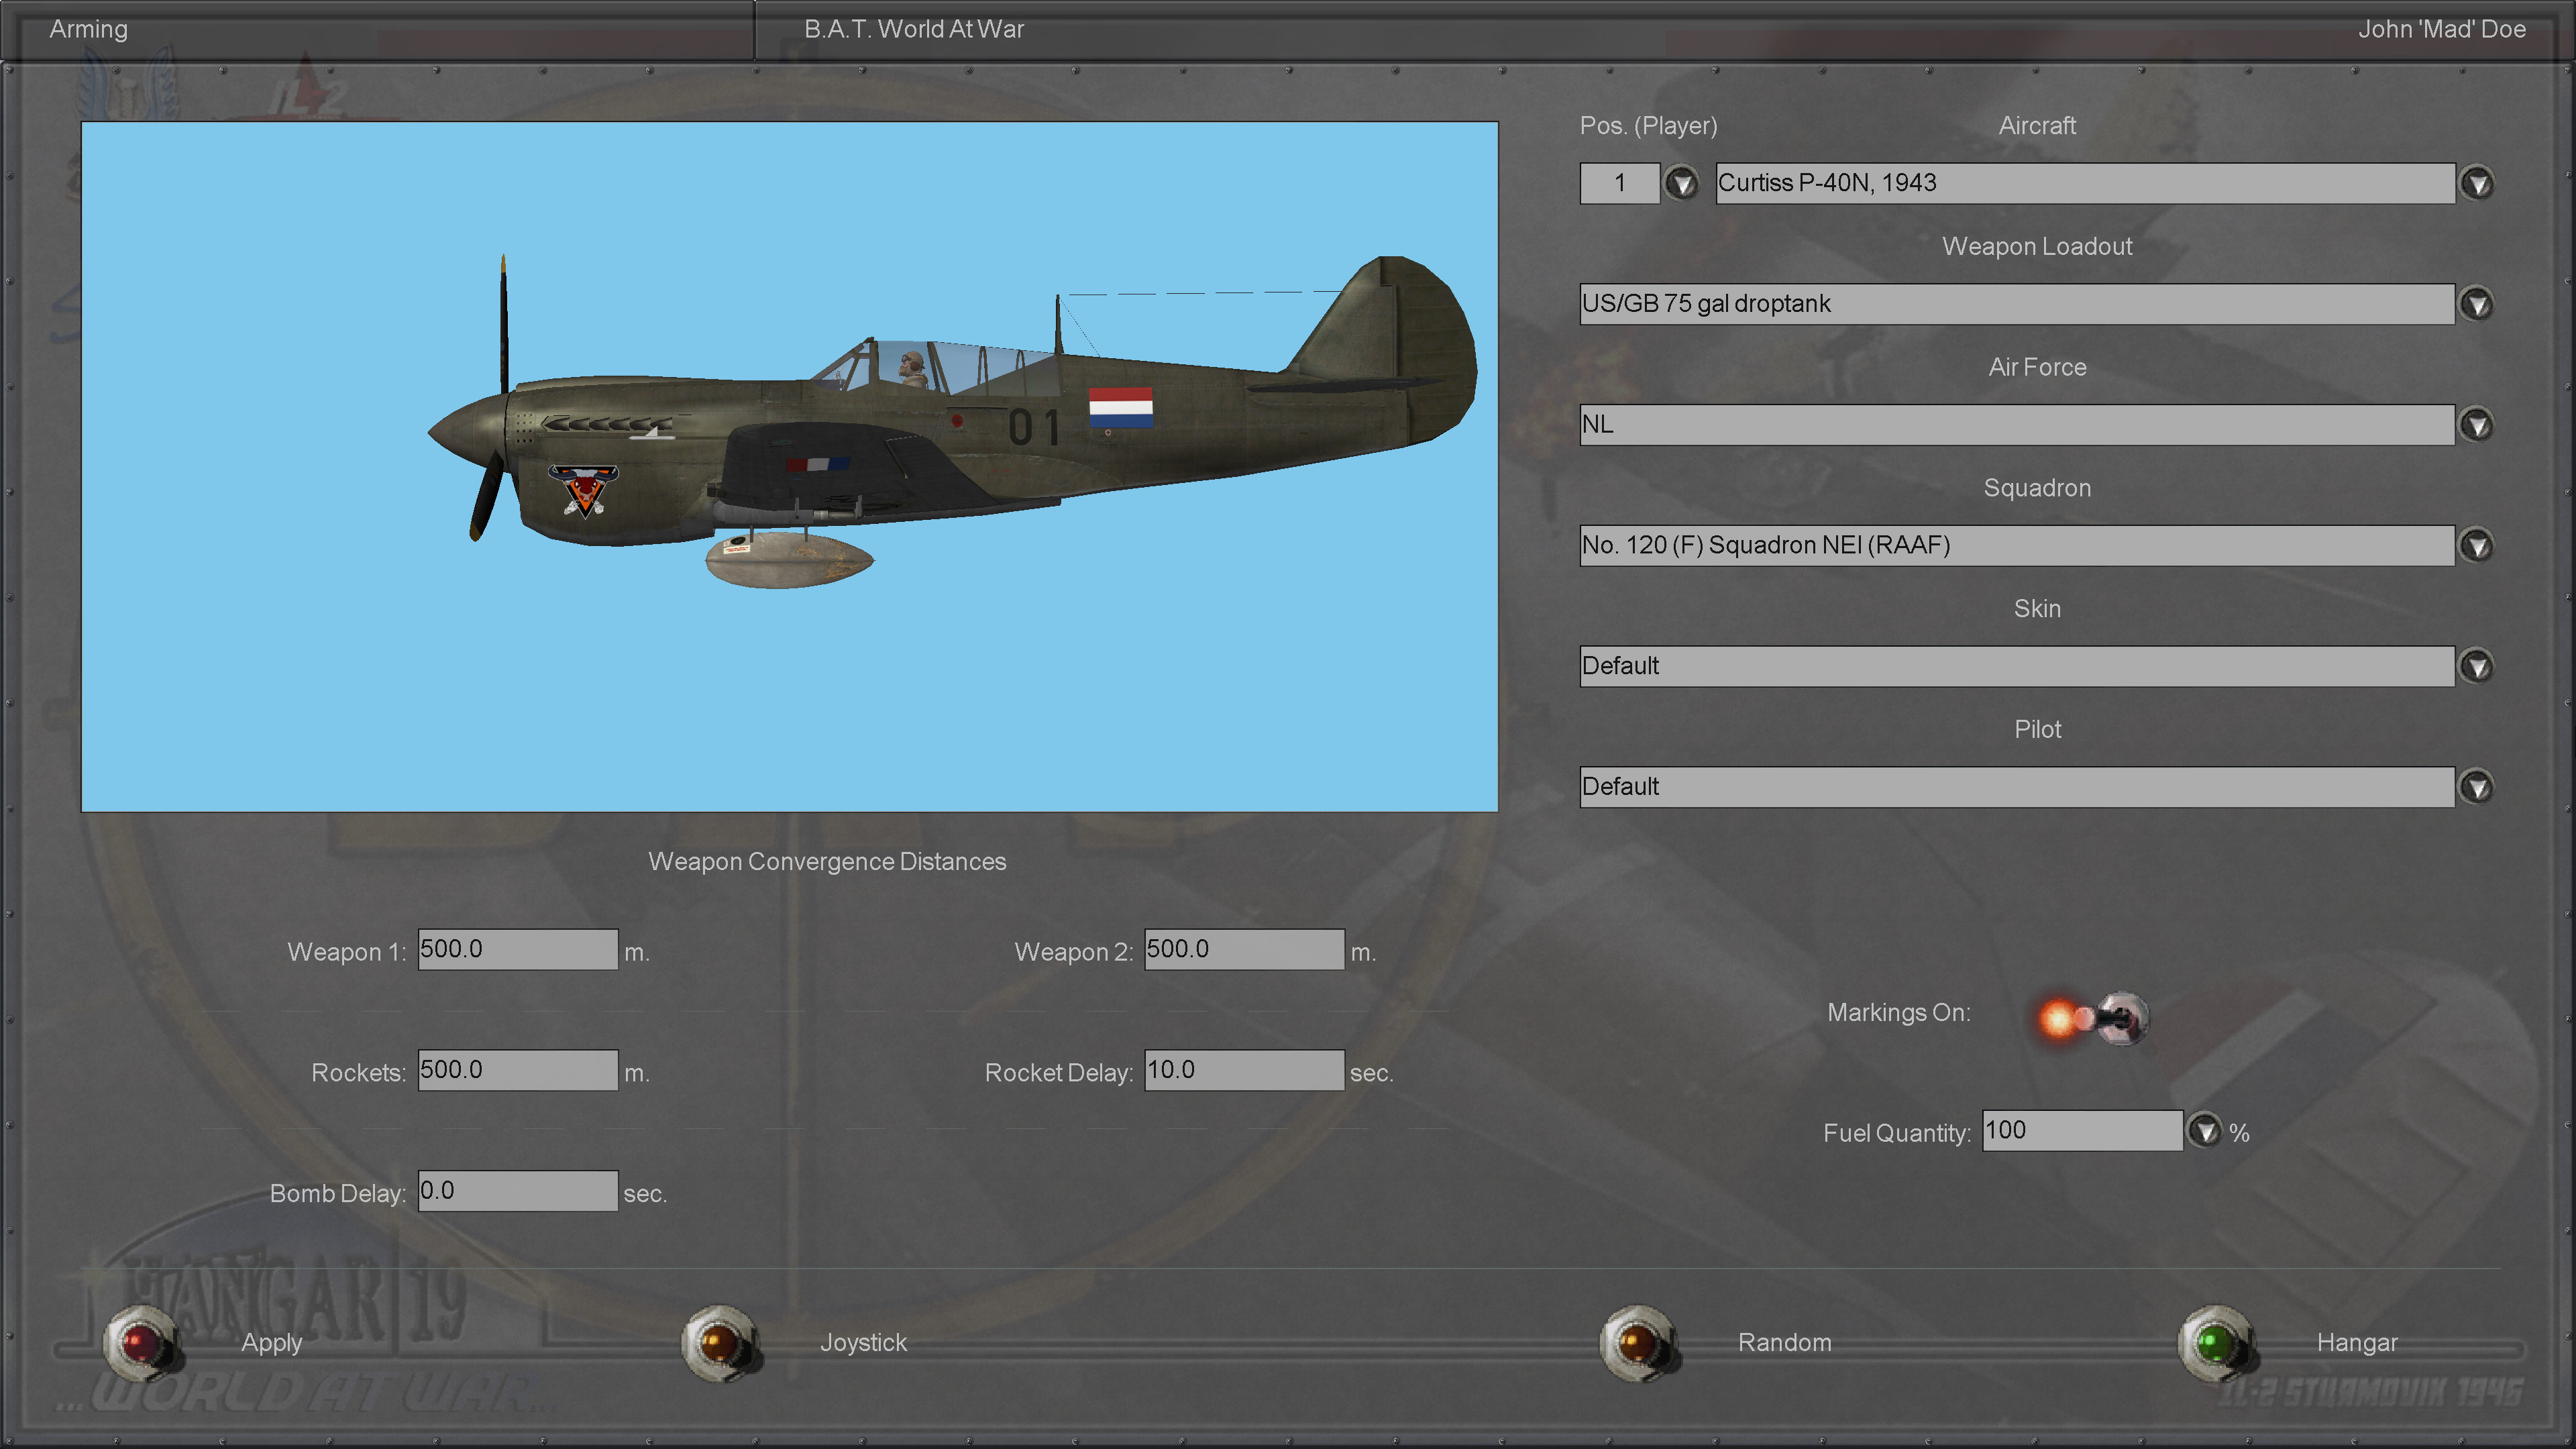Click the Arming title tab
The image size is (2576, 1449).
89,29
